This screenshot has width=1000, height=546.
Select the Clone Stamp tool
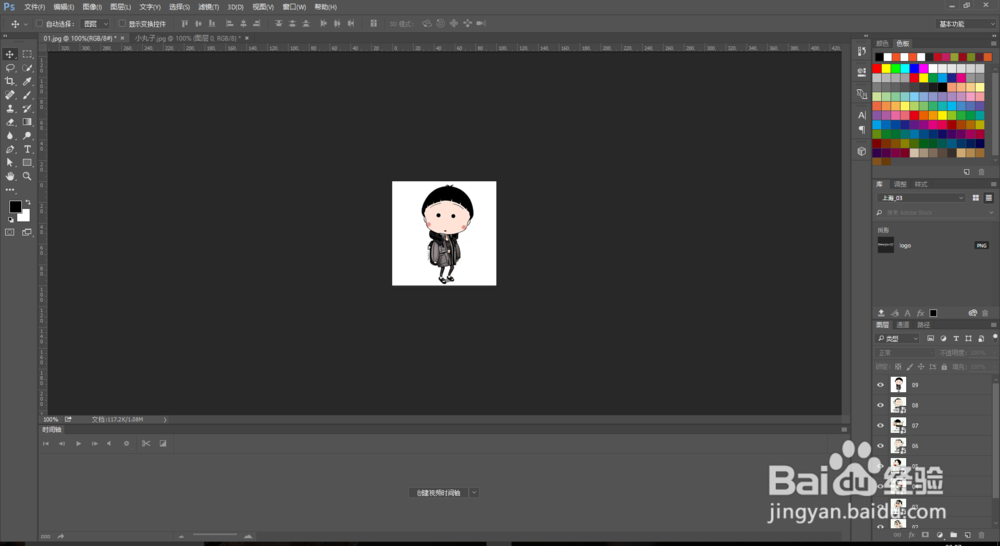click(10, 108)
